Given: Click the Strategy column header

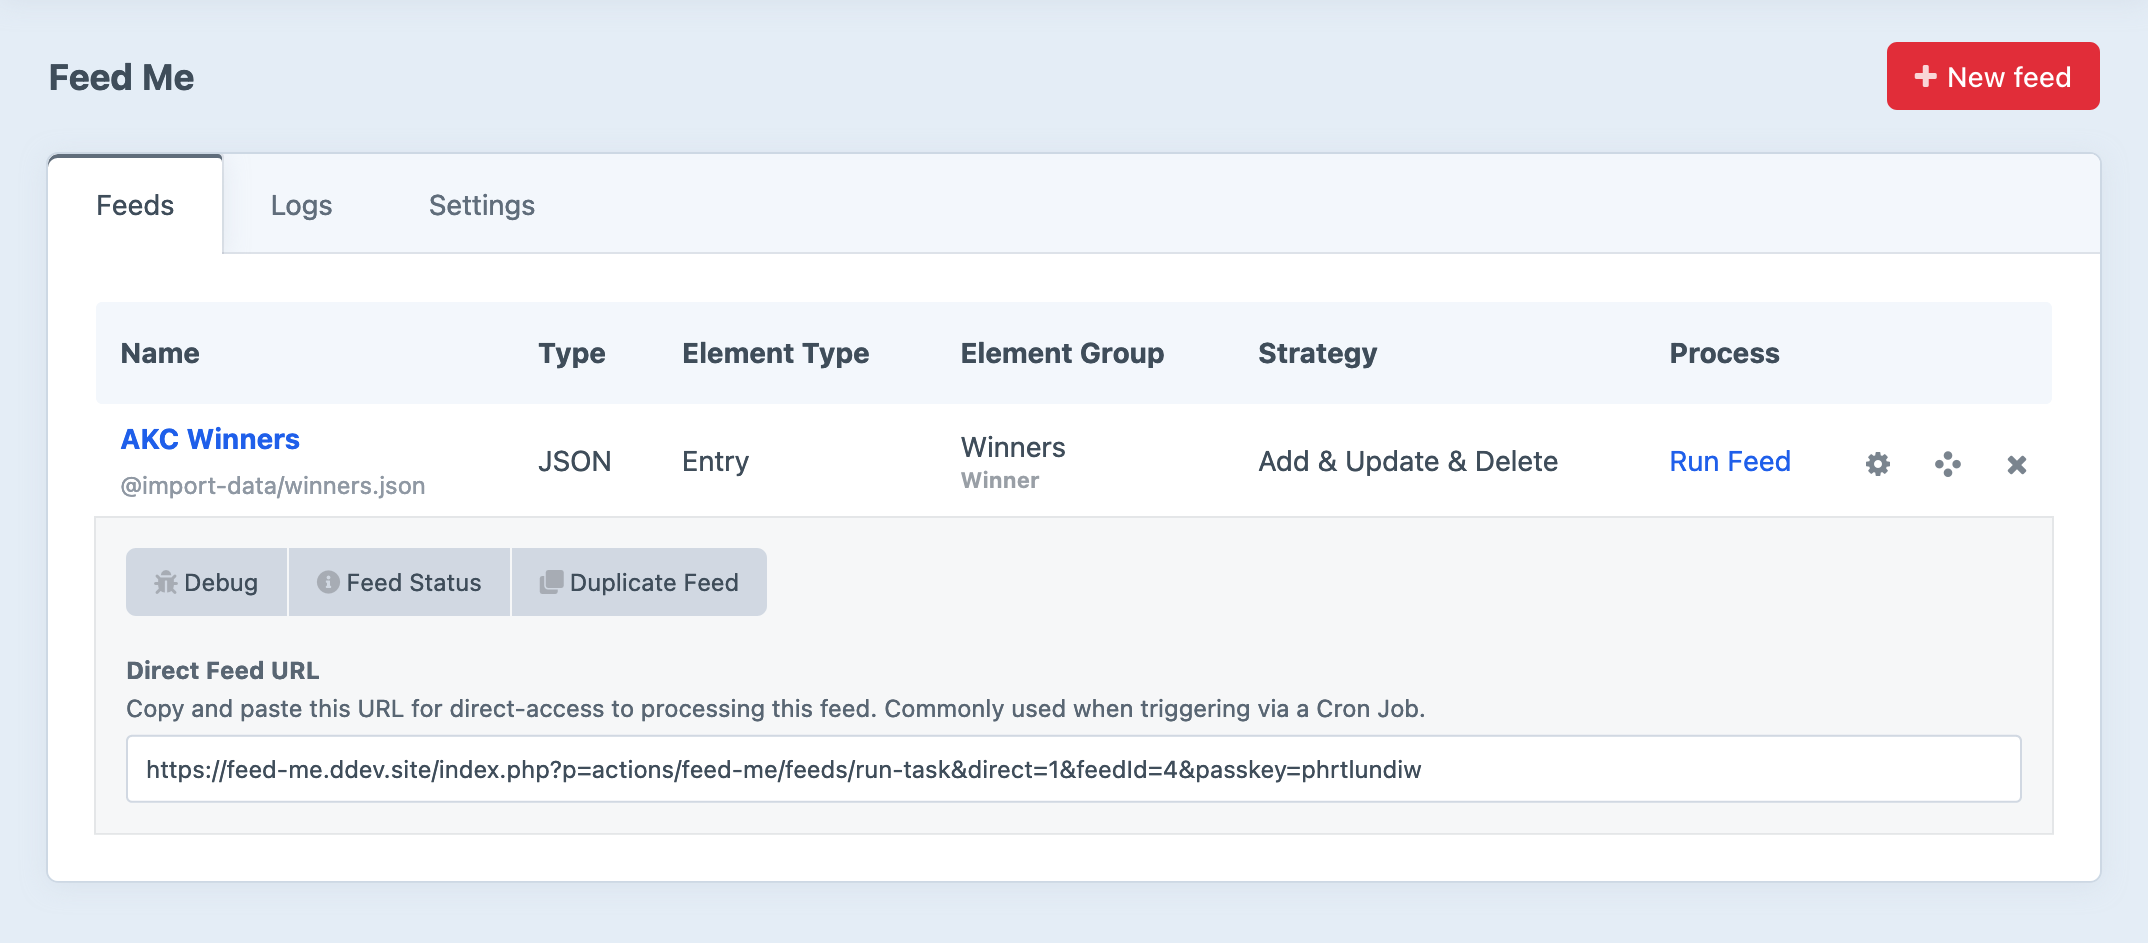Looking at the screenshot, I should [1317, 353].
